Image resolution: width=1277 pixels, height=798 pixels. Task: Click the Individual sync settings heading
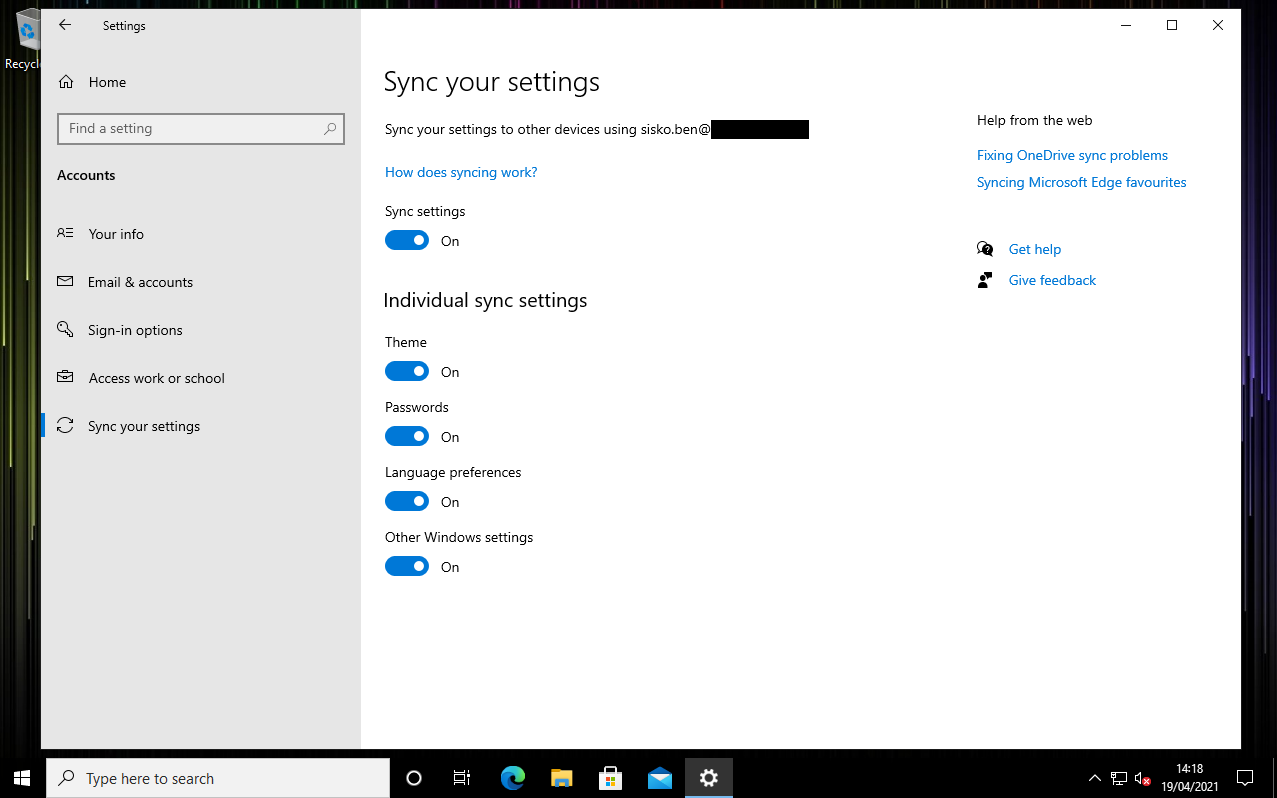coord(485,300)
